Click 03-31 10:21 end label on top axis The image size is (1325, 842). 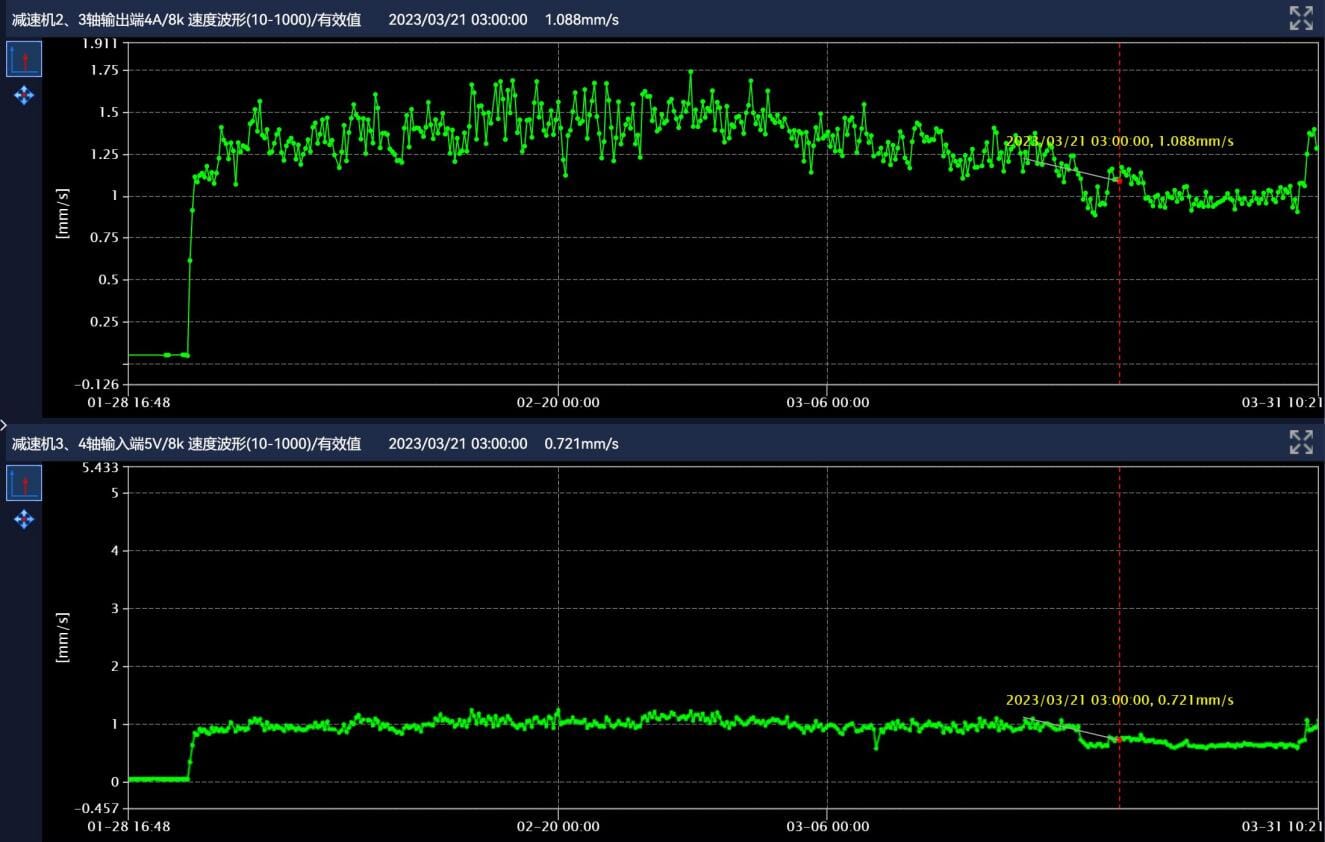1281,402
